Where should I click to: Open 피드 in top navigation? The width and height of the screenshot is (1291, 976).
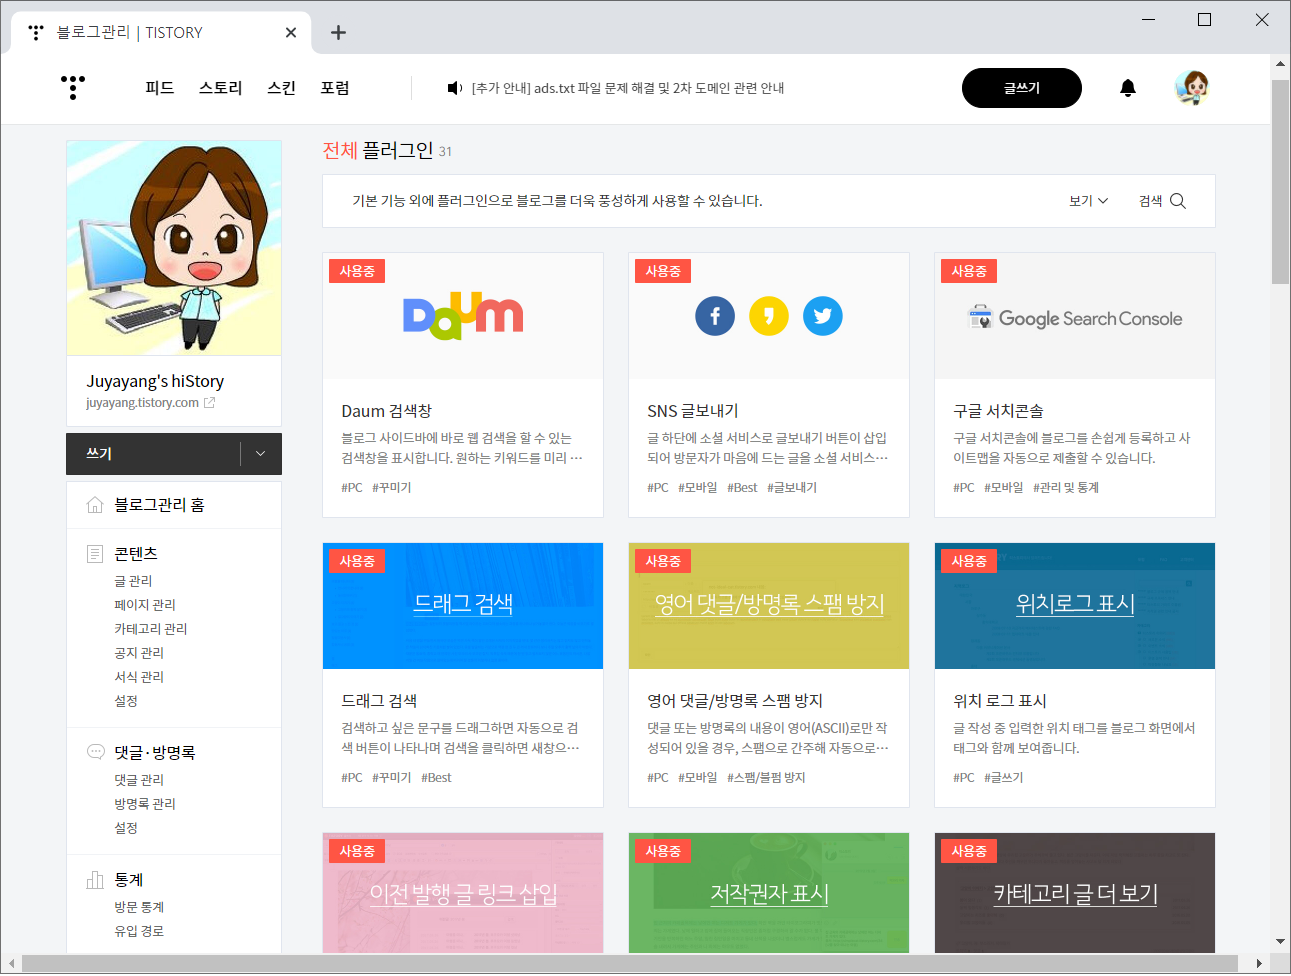point(159,88)
